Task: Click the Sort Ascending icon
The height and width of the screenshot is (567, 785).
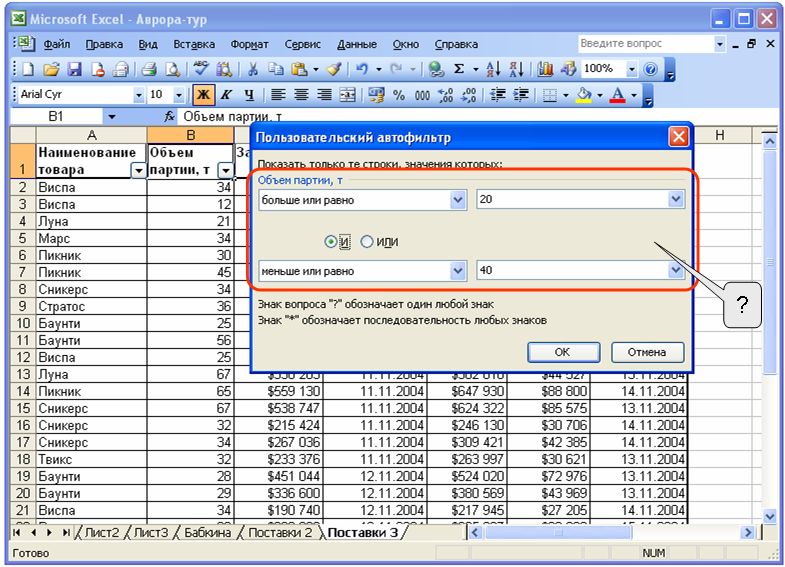Action: 494,69
